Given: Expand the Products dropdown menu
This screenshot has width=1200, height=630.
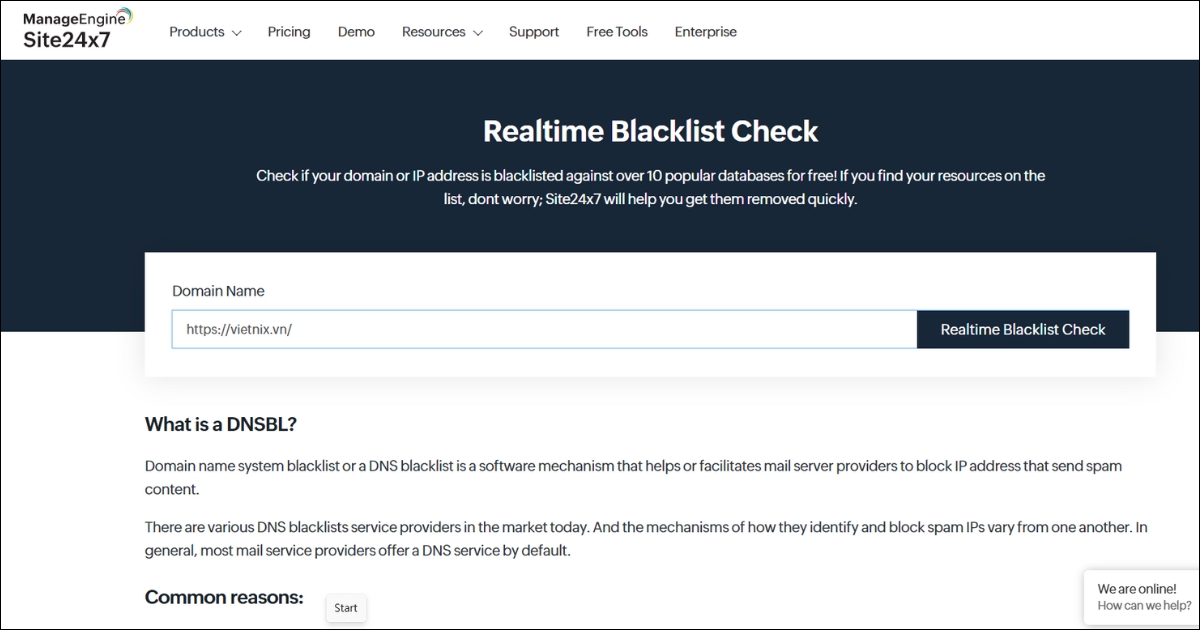Looking at the screenshot, I should 197,31.
